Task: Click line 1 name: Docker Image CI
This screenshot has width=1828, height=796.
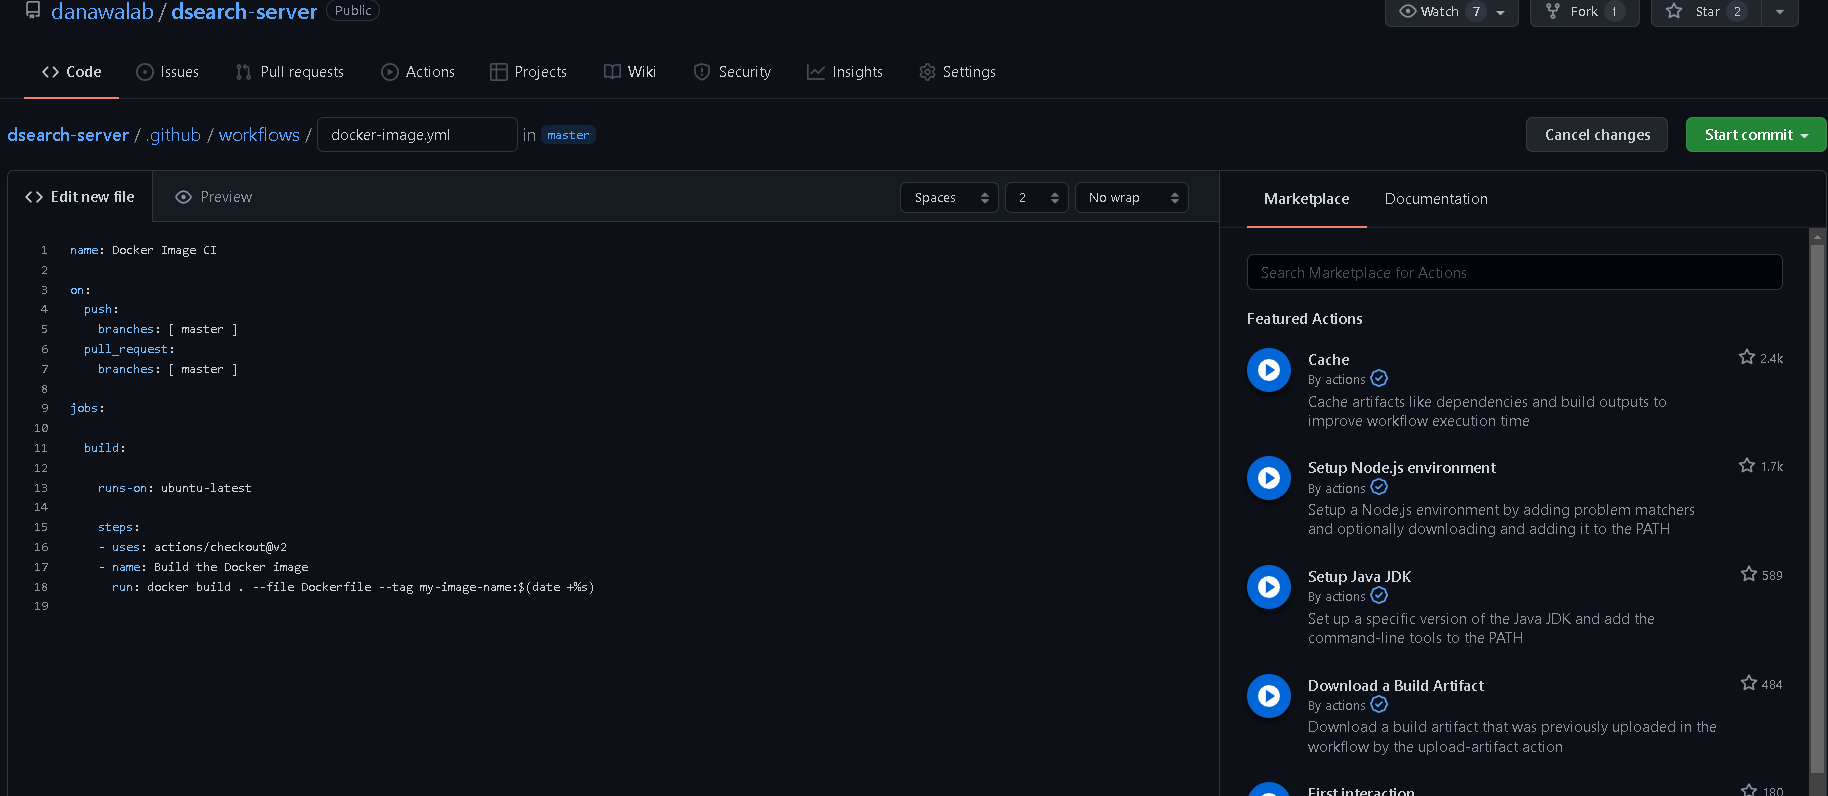Action: (143, 250)
